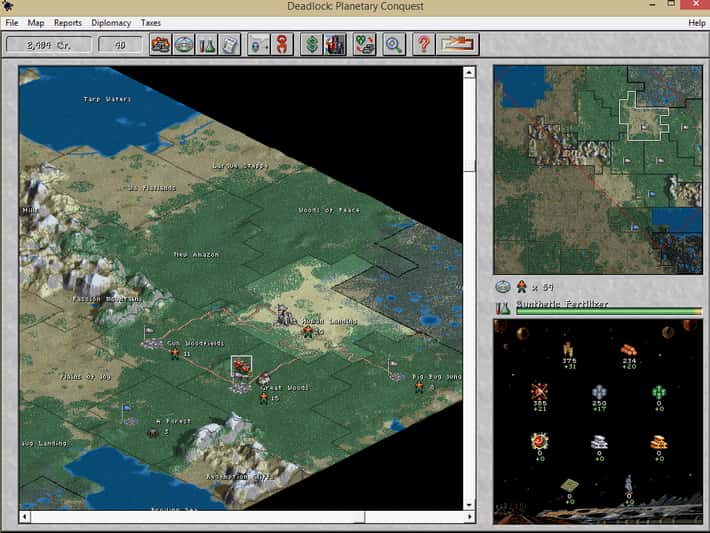Click the end turn arrow toolbar button

click(x=457, y=44)
